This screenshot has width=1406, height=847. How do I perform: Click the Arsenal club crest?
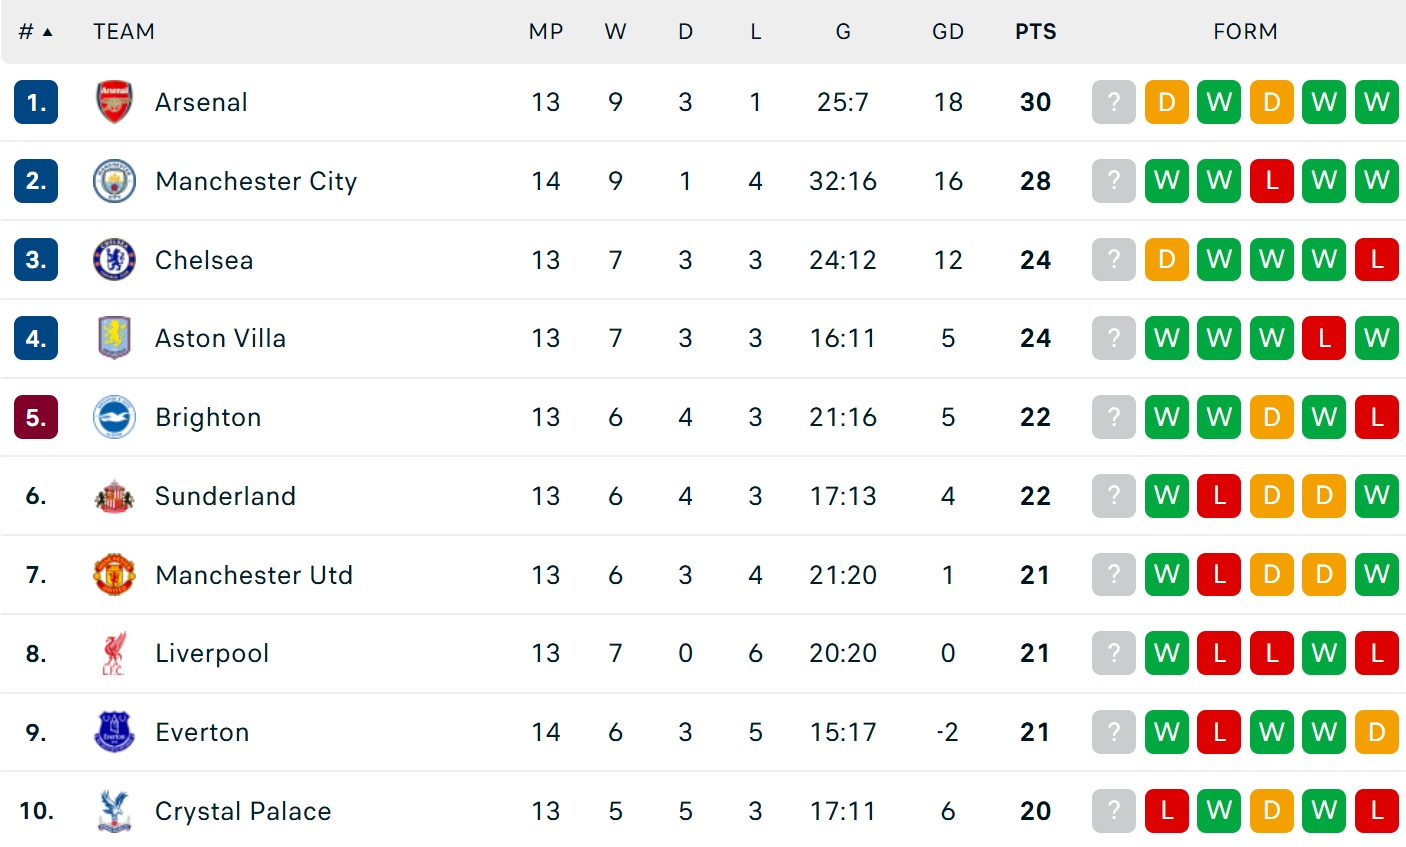pos(114,102)
